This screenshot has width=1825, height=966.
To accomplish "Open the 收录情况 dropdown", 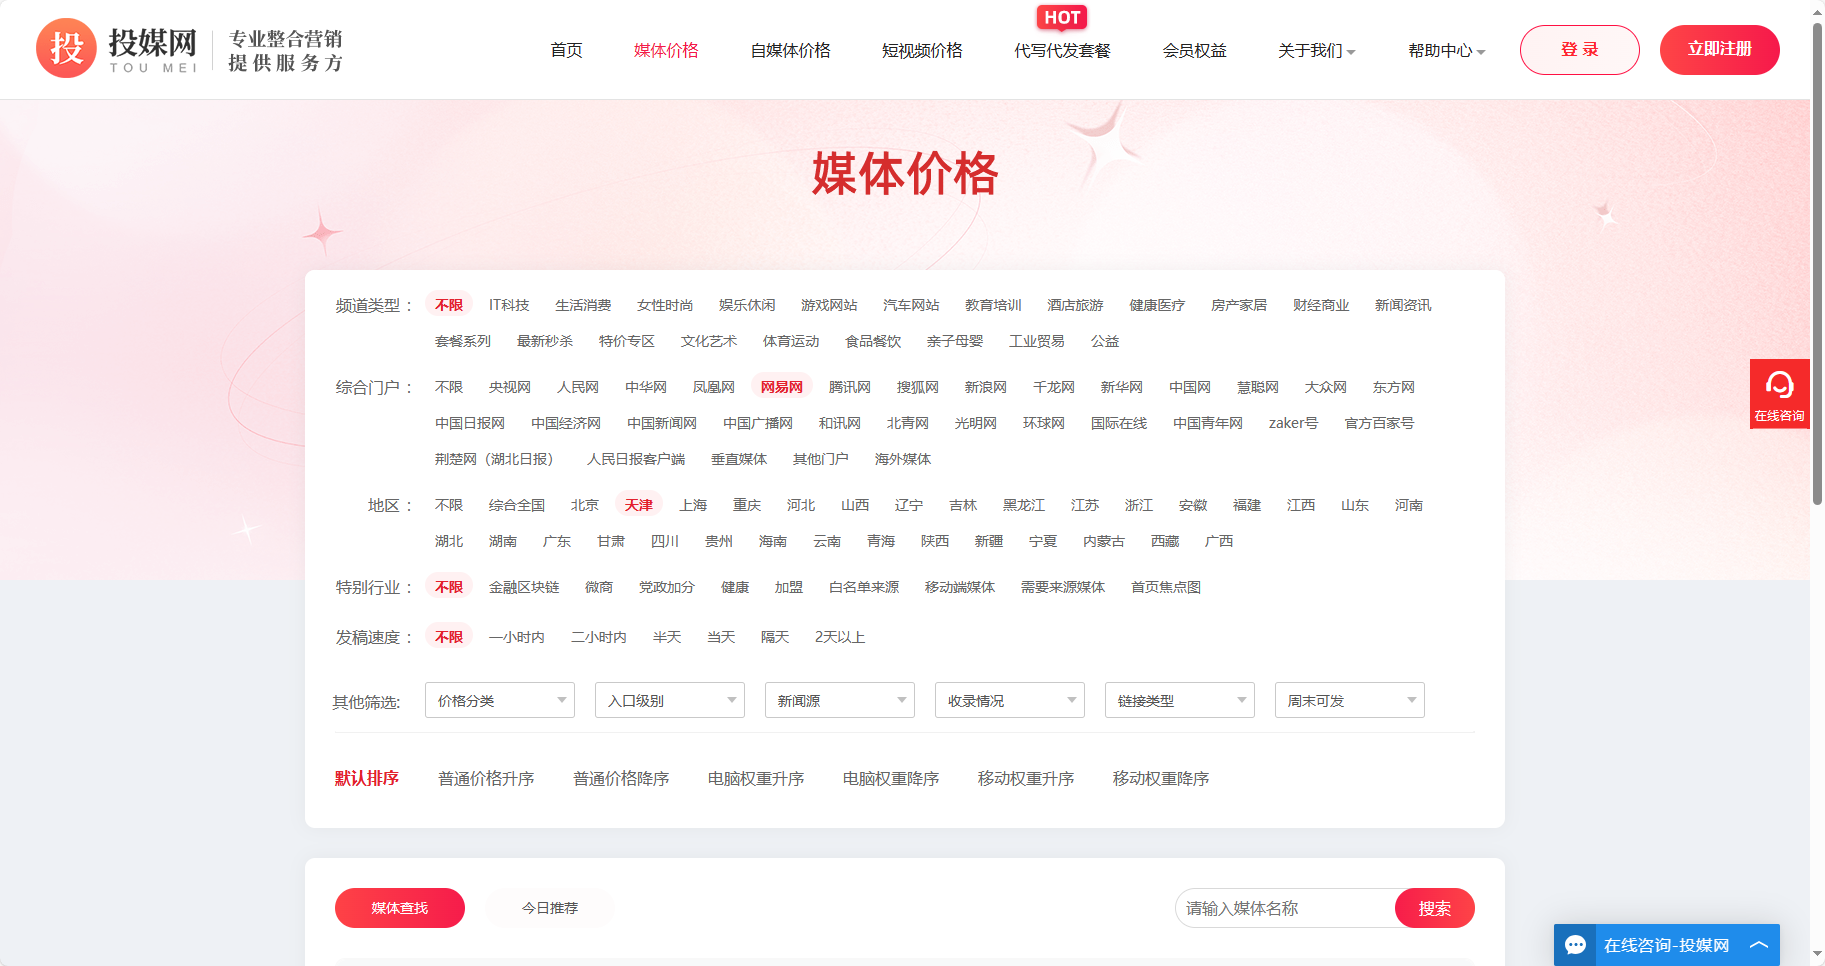I will tap(1009, 700).
